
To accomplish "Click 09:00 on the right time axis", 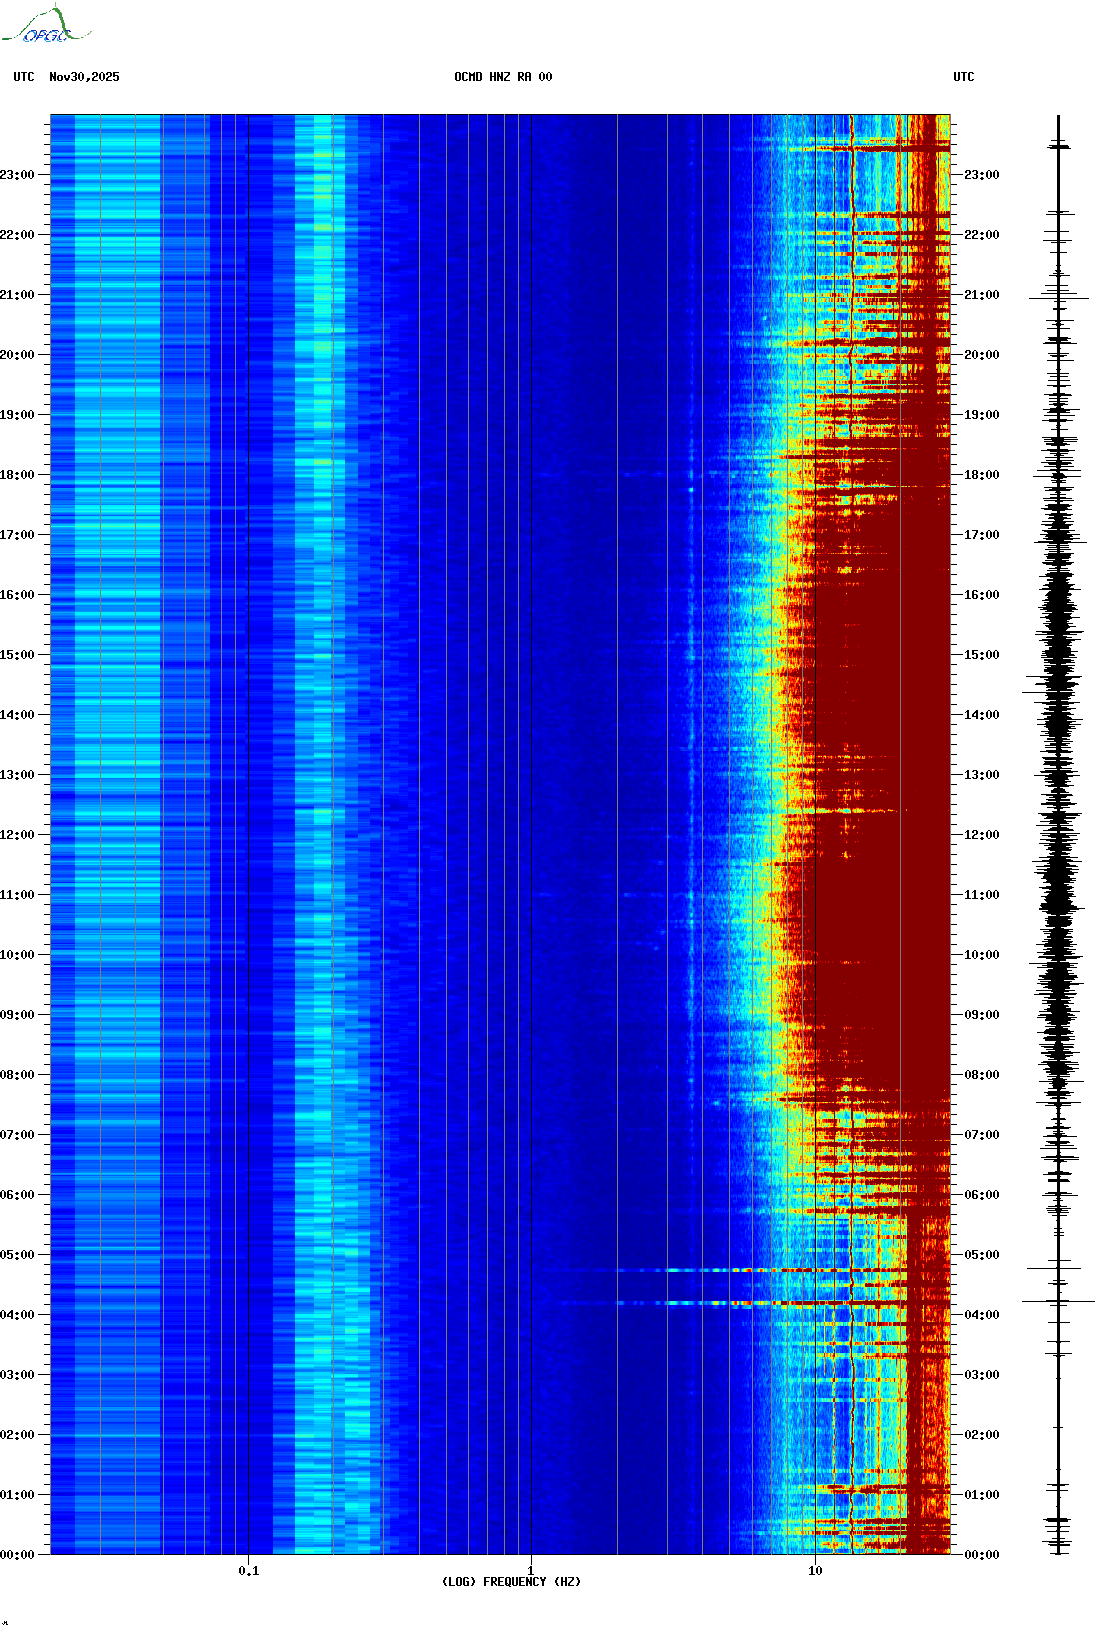I will pos(982,1015).
